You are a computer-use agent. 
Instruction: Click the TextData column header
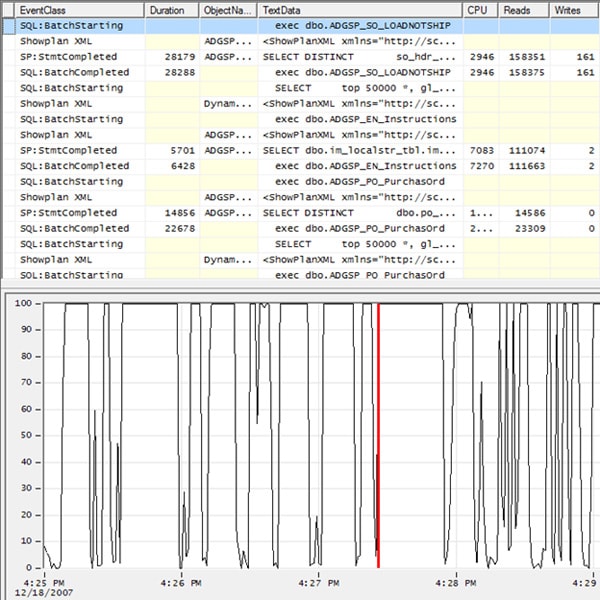360,10
